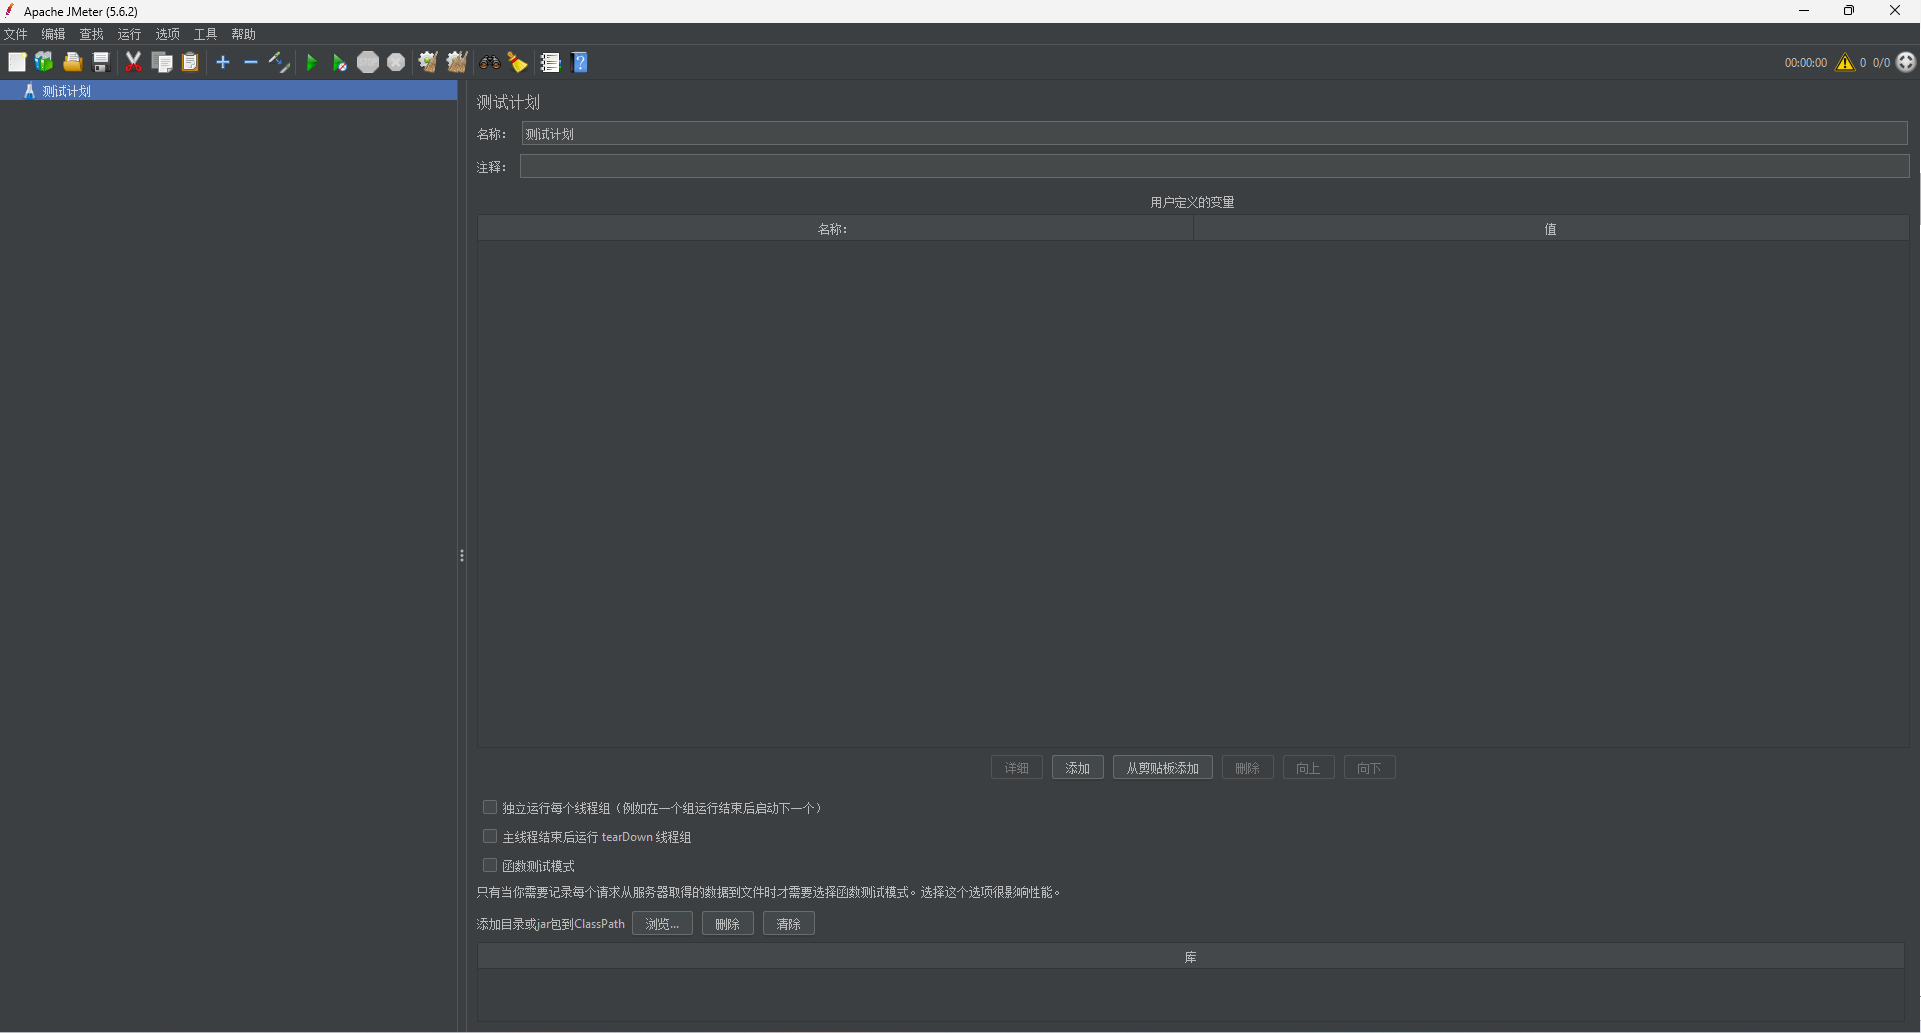This screenshot has height=1033, width=1921.
Task: Click Start no pauses icon
Action: point(339,63)
